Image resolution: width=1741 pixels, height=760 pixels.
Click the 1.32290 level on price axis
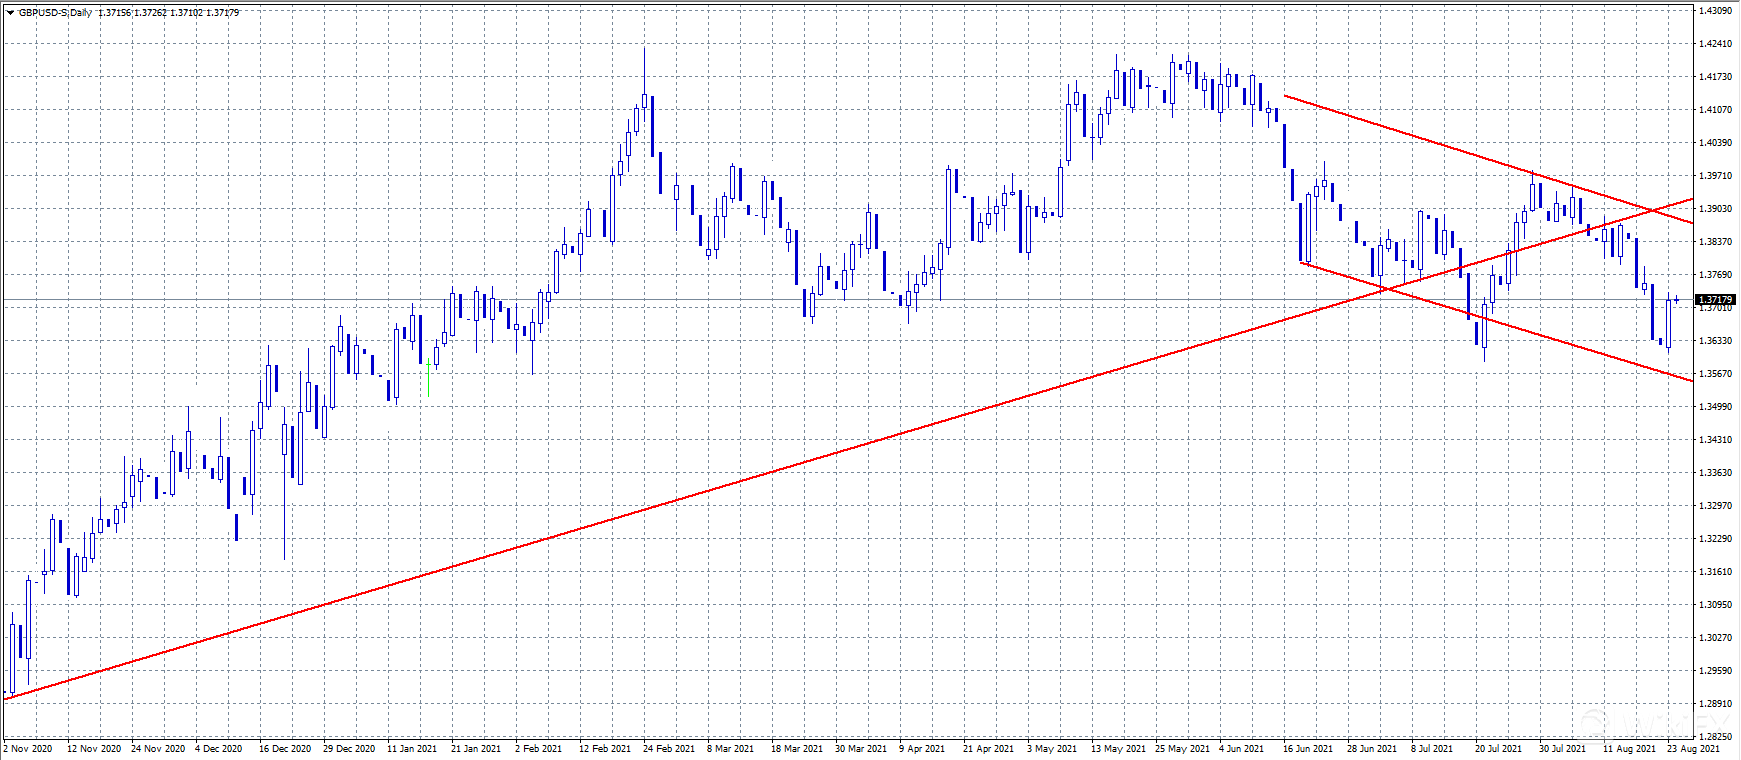1716,539
